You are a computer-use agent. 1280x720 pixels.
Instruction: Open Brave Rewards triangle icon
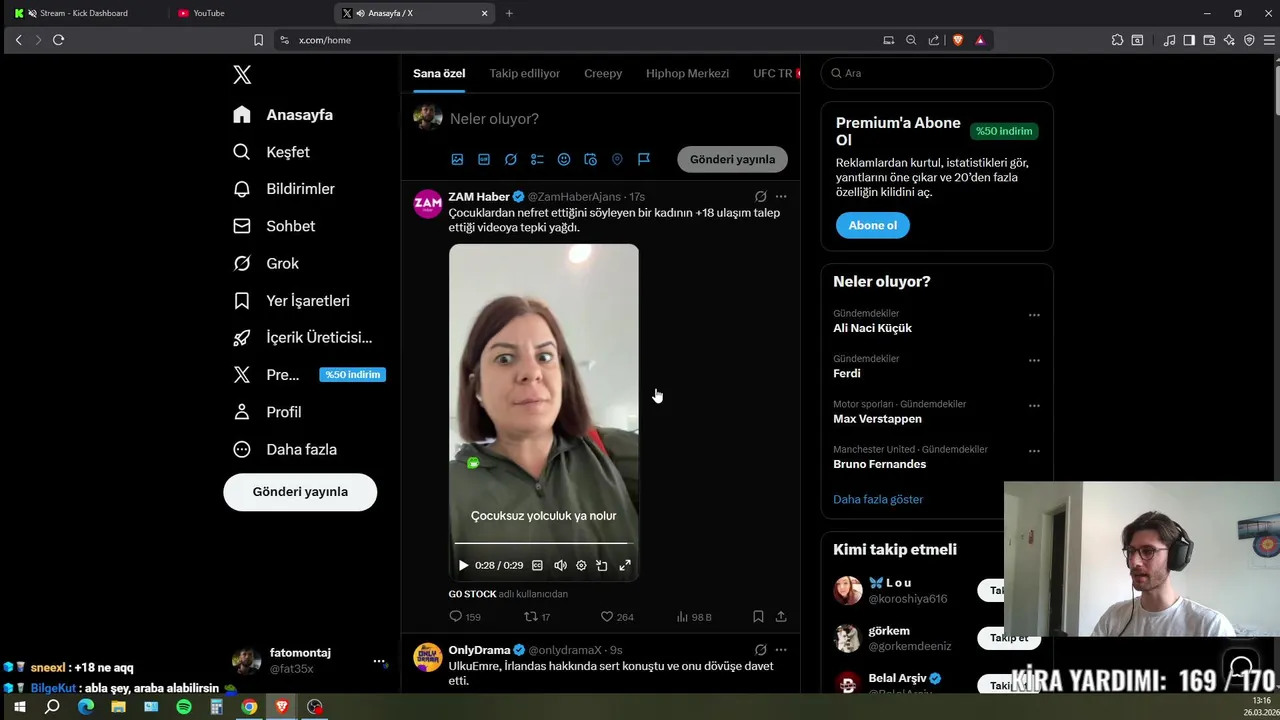coord(980,40)
